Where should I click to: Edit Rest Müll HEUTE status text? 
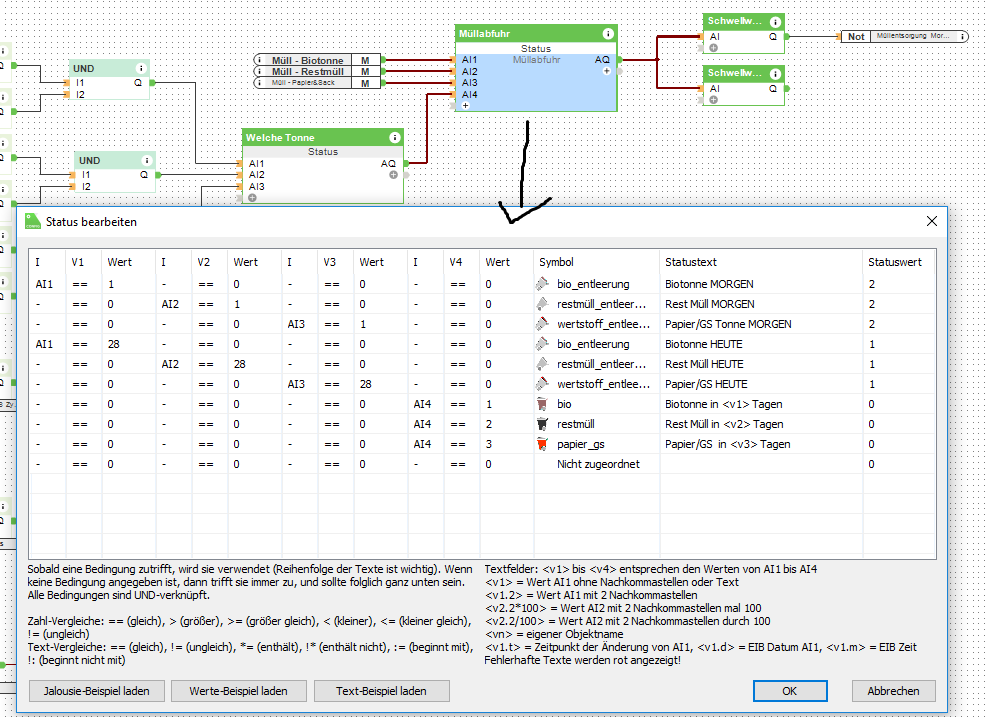pyautogui.click(x=704, y=364)
